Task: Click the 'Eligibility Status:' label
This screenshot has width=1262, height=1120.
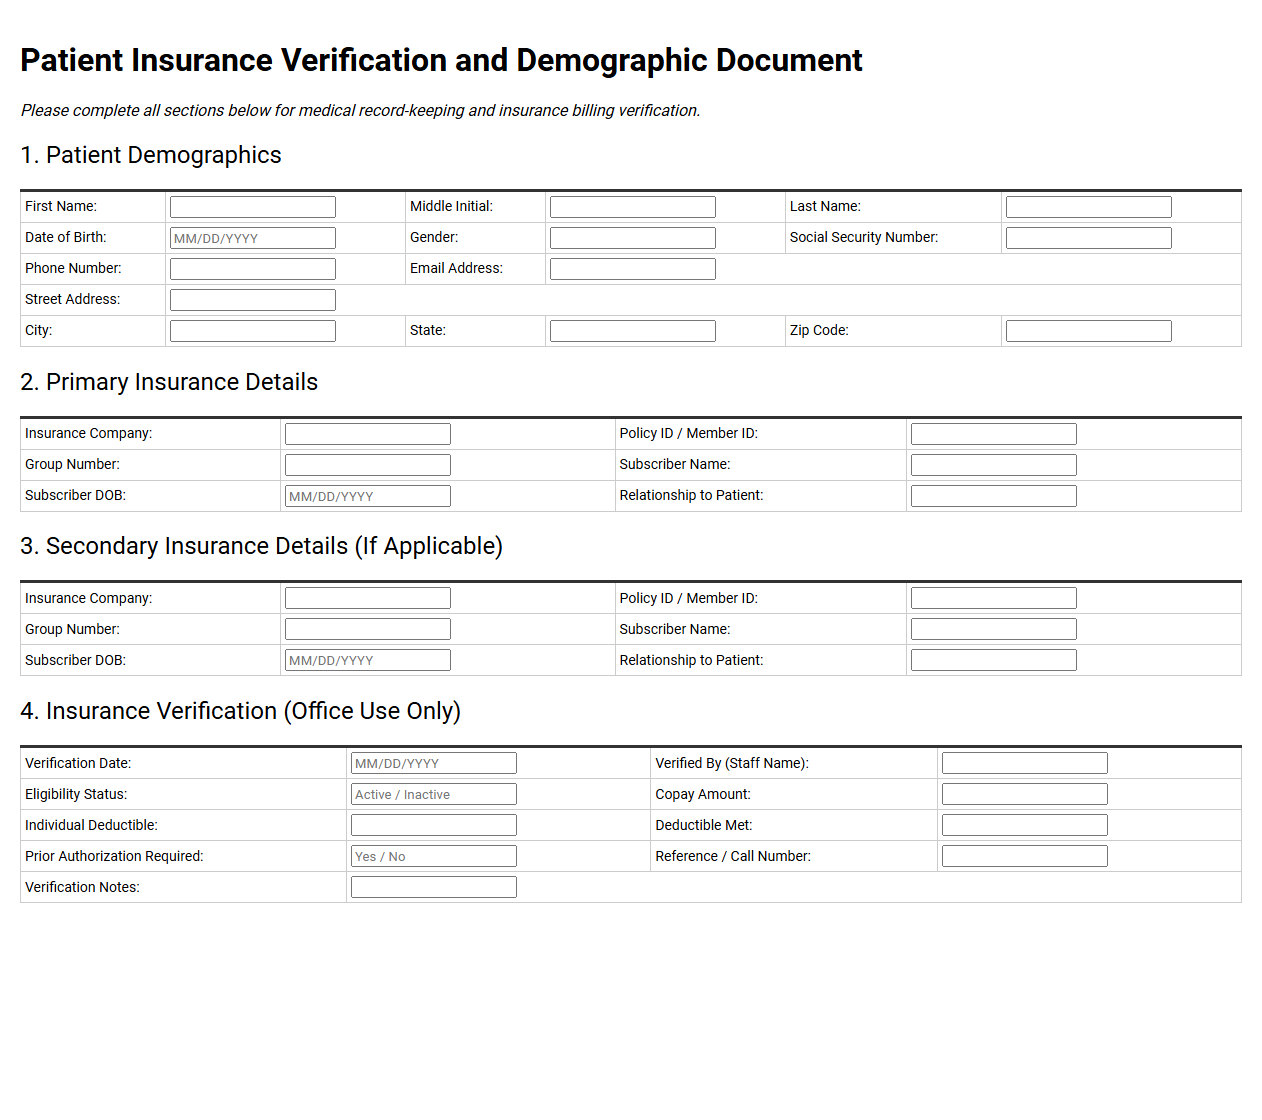Action: pos(76,794)
